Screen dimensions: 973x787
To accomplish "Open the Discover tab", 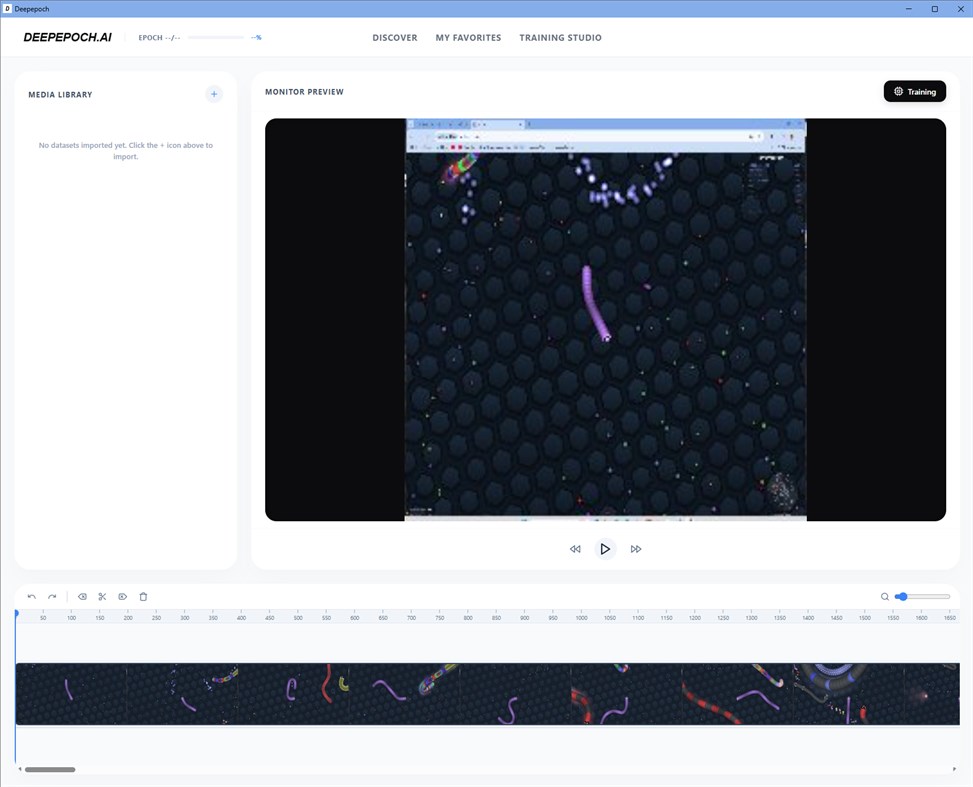I will click(395, 38).
